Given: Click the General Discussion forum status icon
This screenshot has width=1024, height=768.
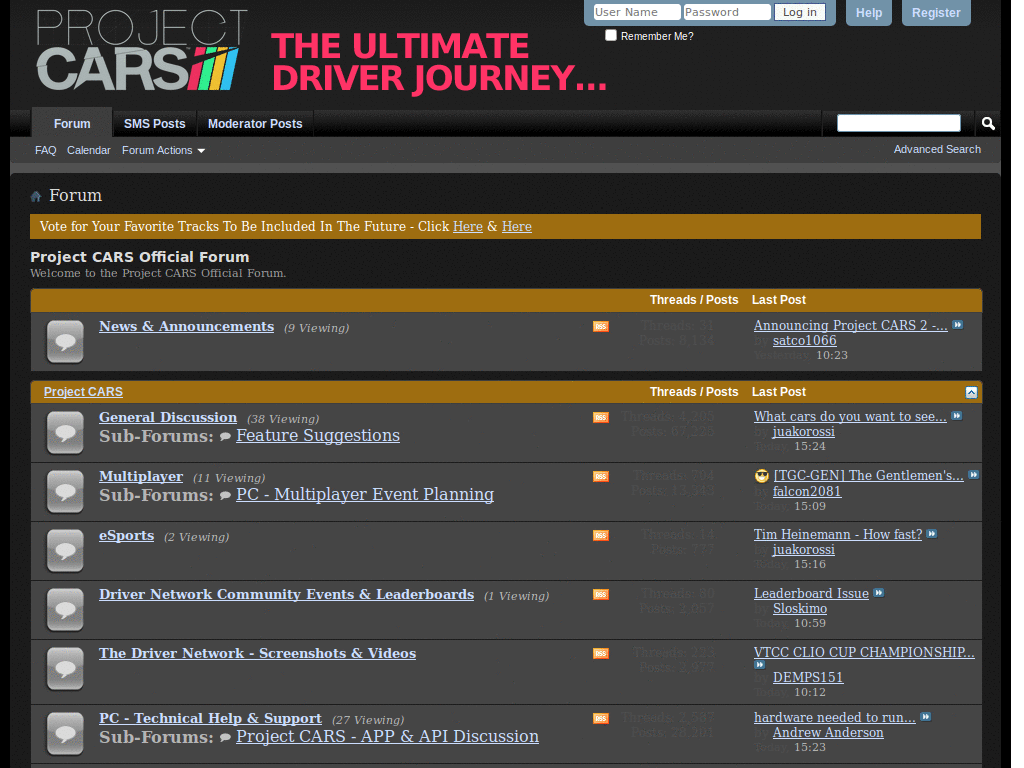Looking at the screenshot, I should (x=65, y=432).
